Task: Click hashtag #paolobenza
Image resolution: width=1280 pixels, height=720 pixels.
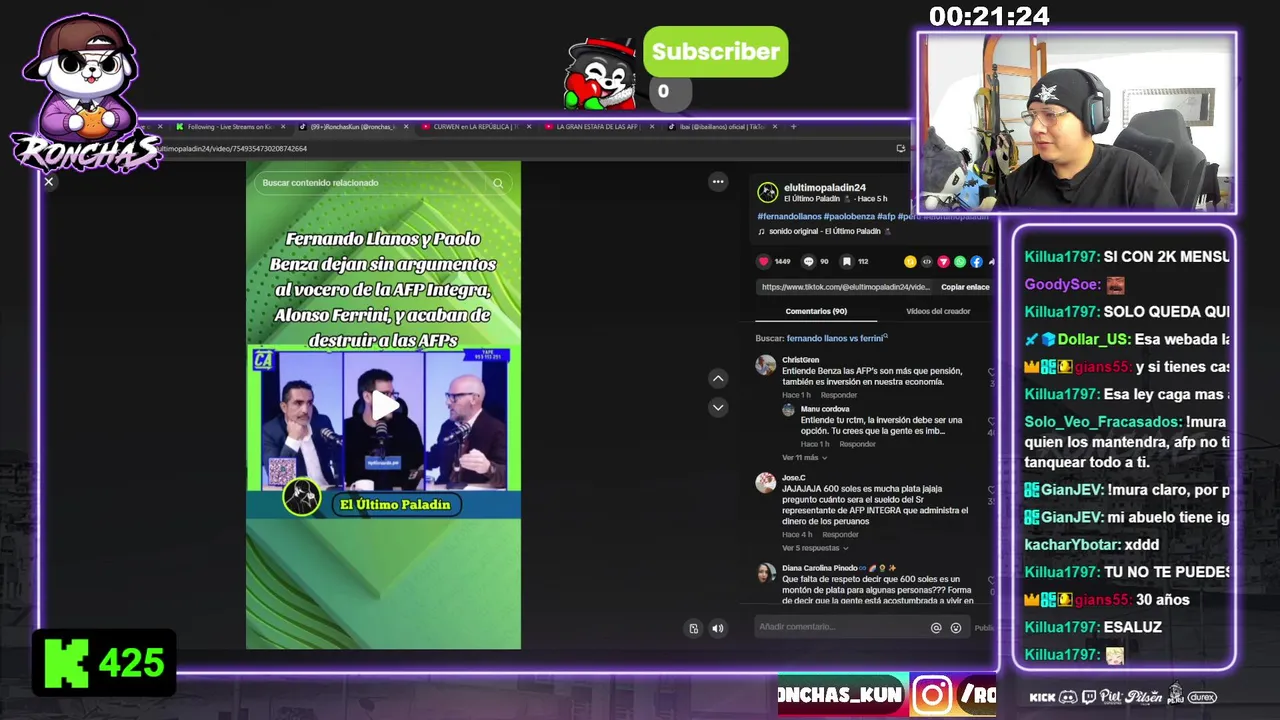Action: [x=849, y=216]
